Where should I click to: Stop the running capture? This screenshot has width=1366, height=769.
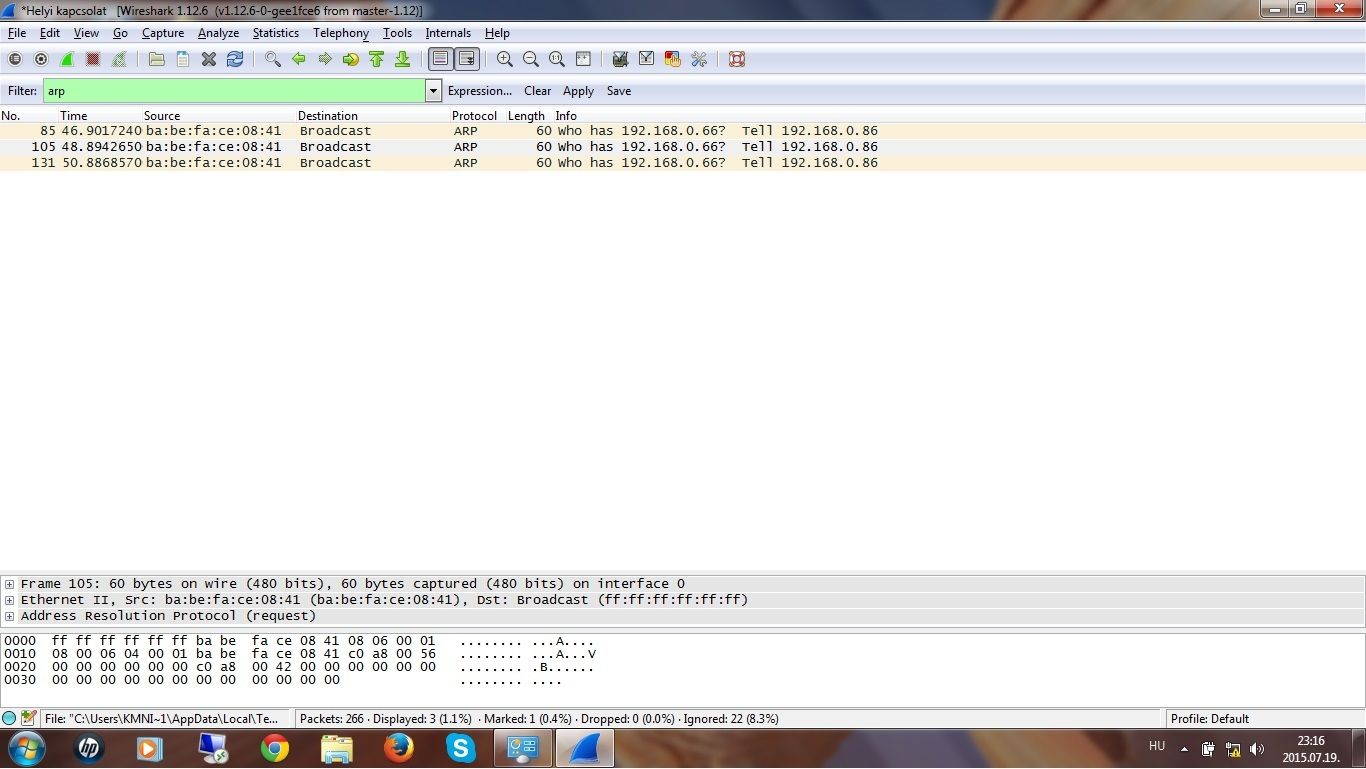(93, 59)
